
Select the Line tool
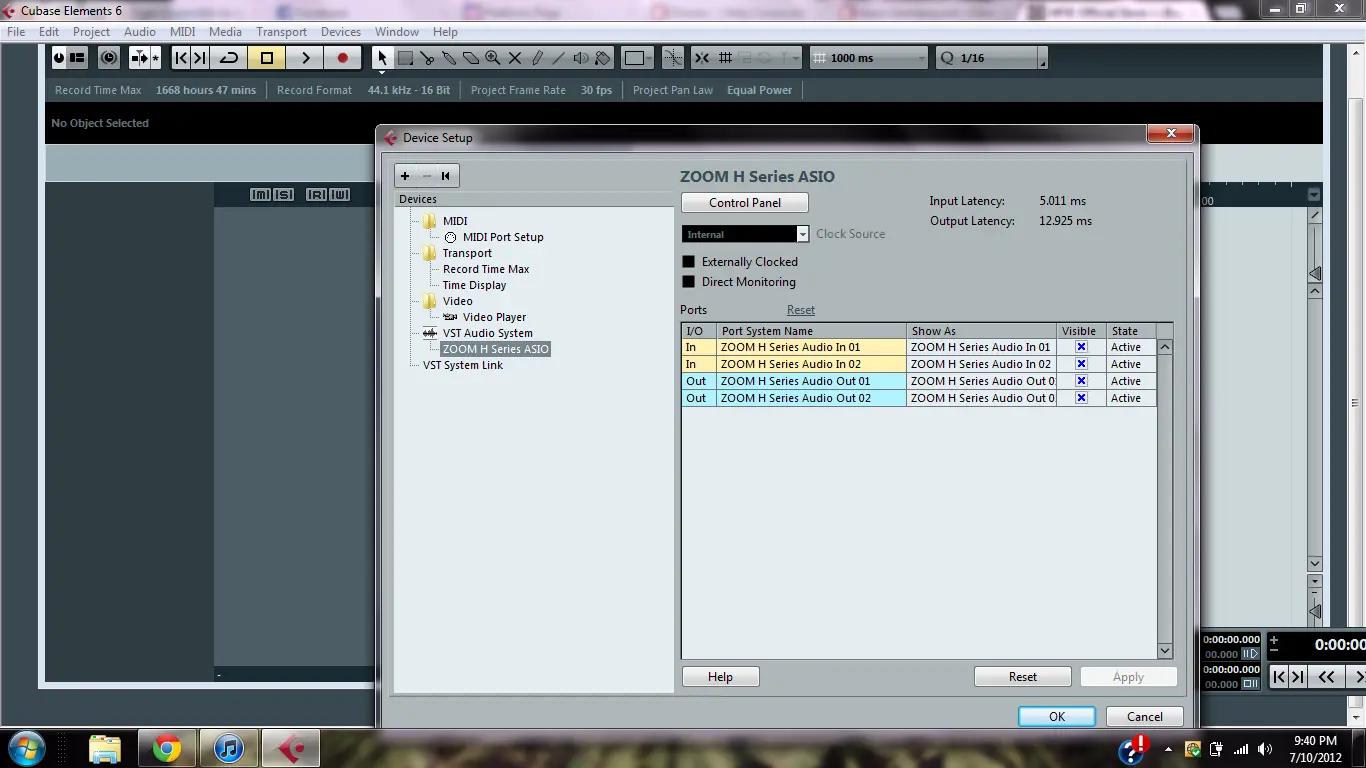(x=559, y=58)
